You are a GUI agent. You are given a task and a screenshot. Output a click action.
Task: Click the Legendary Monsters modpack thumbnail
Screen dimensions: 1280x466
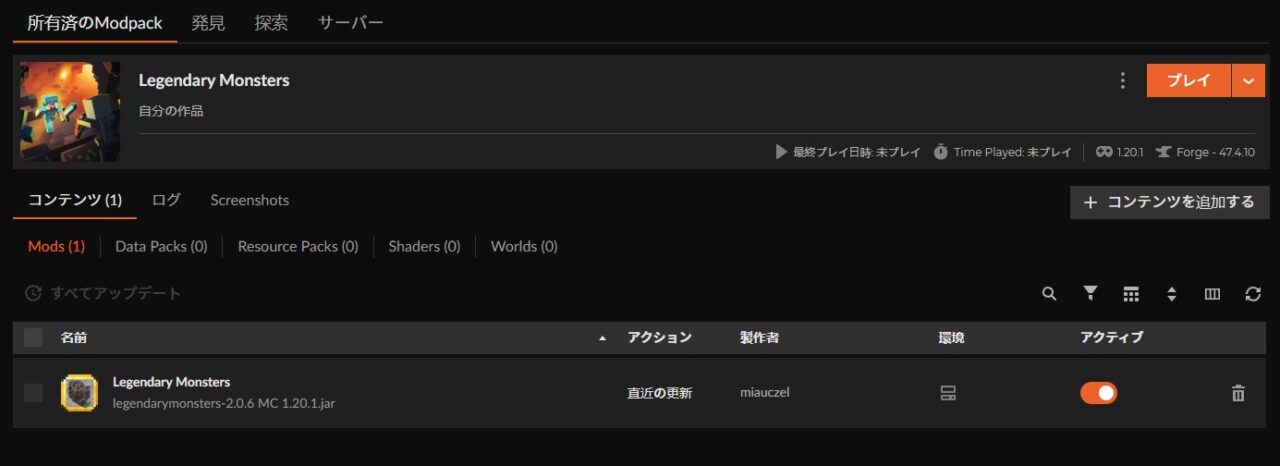pos(70,112)
